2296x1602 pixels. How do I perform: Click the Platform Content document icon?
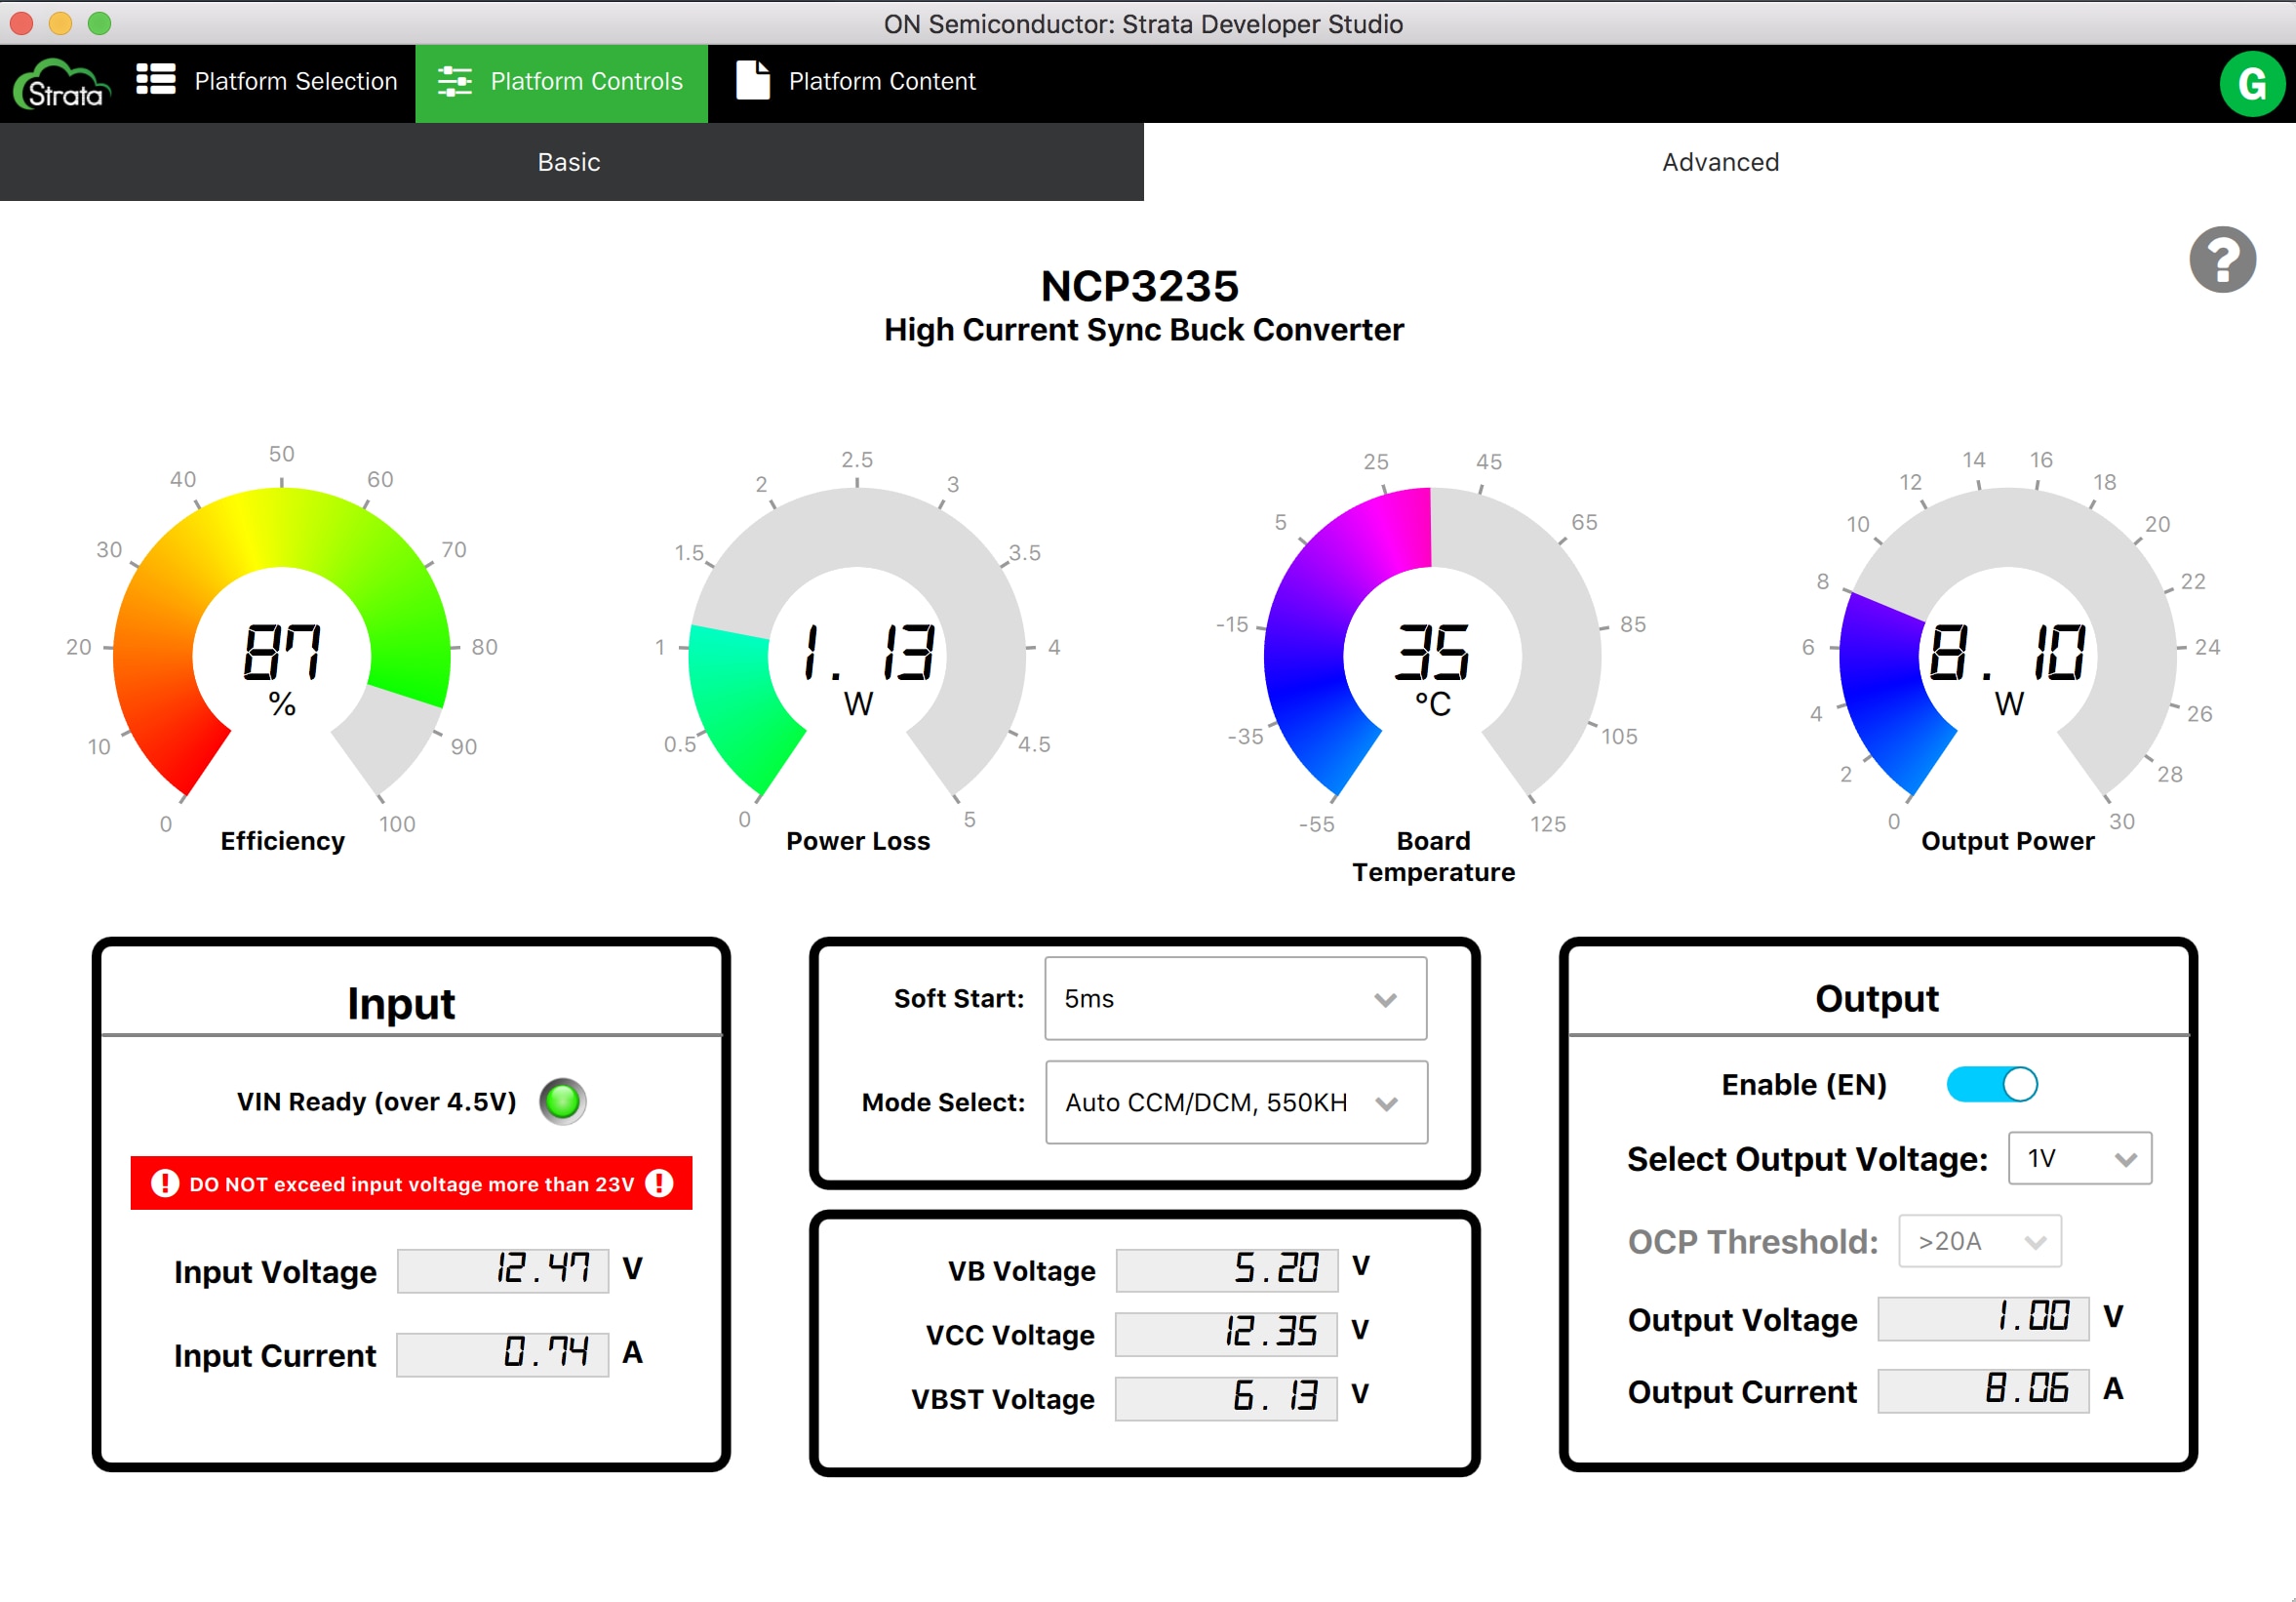pyautogui.click(x=753, y=81)
